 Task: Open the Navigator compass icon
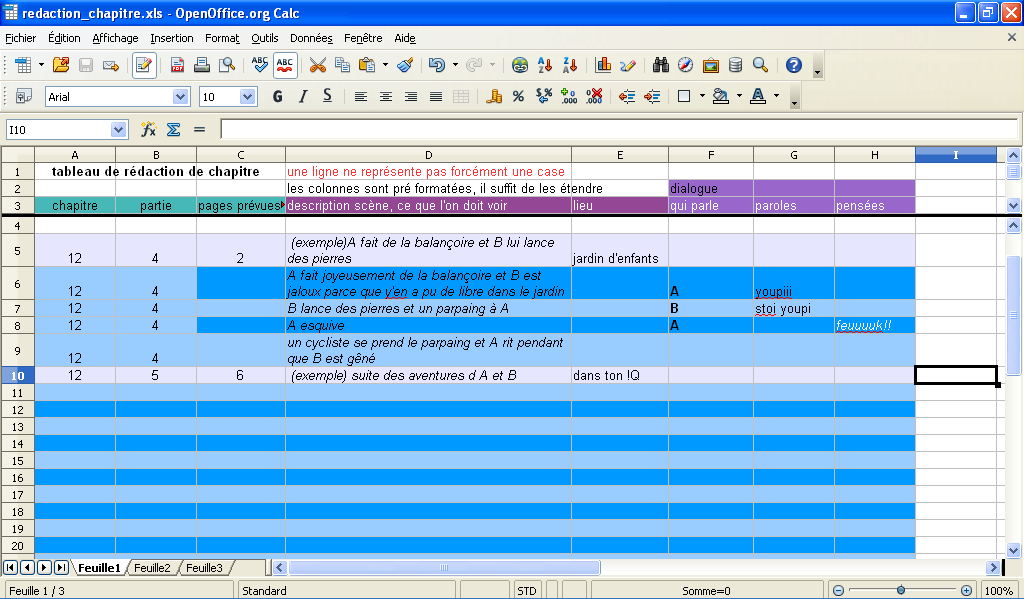click(685, 65)
